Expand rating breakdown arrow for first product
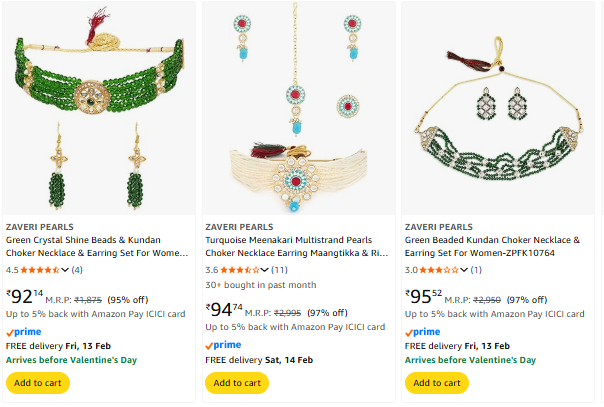 click(65, 269)
